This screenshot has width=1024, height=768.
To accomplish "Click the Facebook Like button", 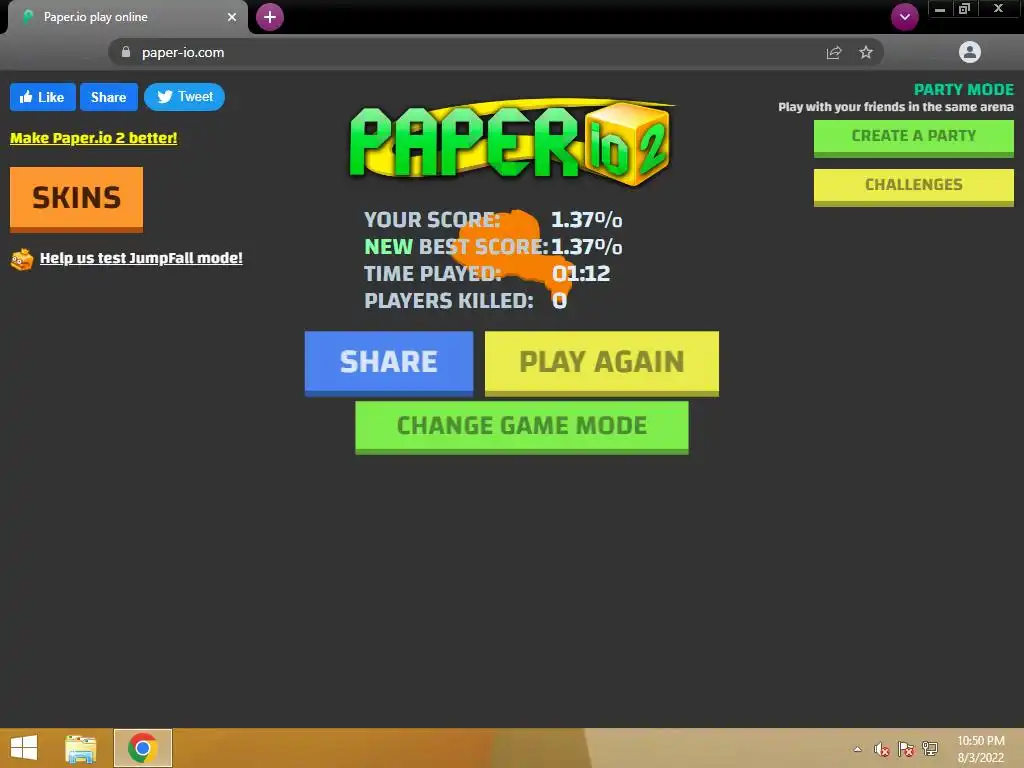I will tap(42, 97).
